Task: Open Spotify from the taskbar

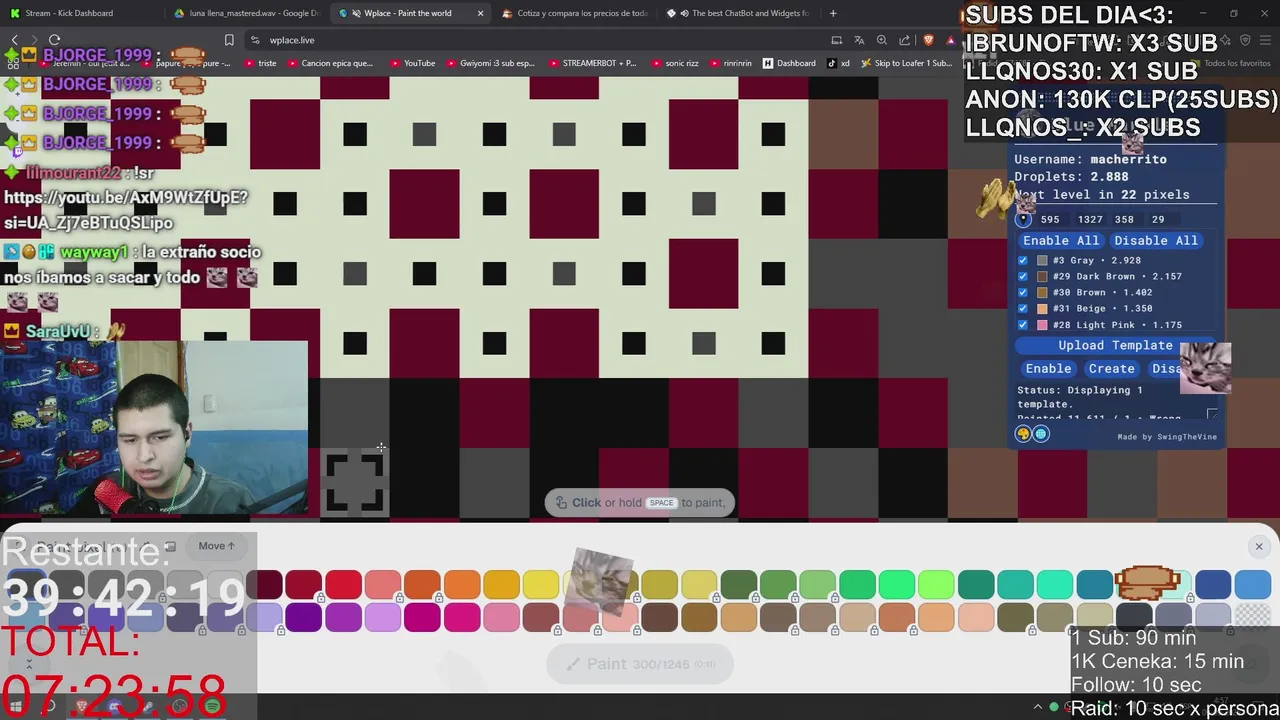Action: tap(212, 707)
